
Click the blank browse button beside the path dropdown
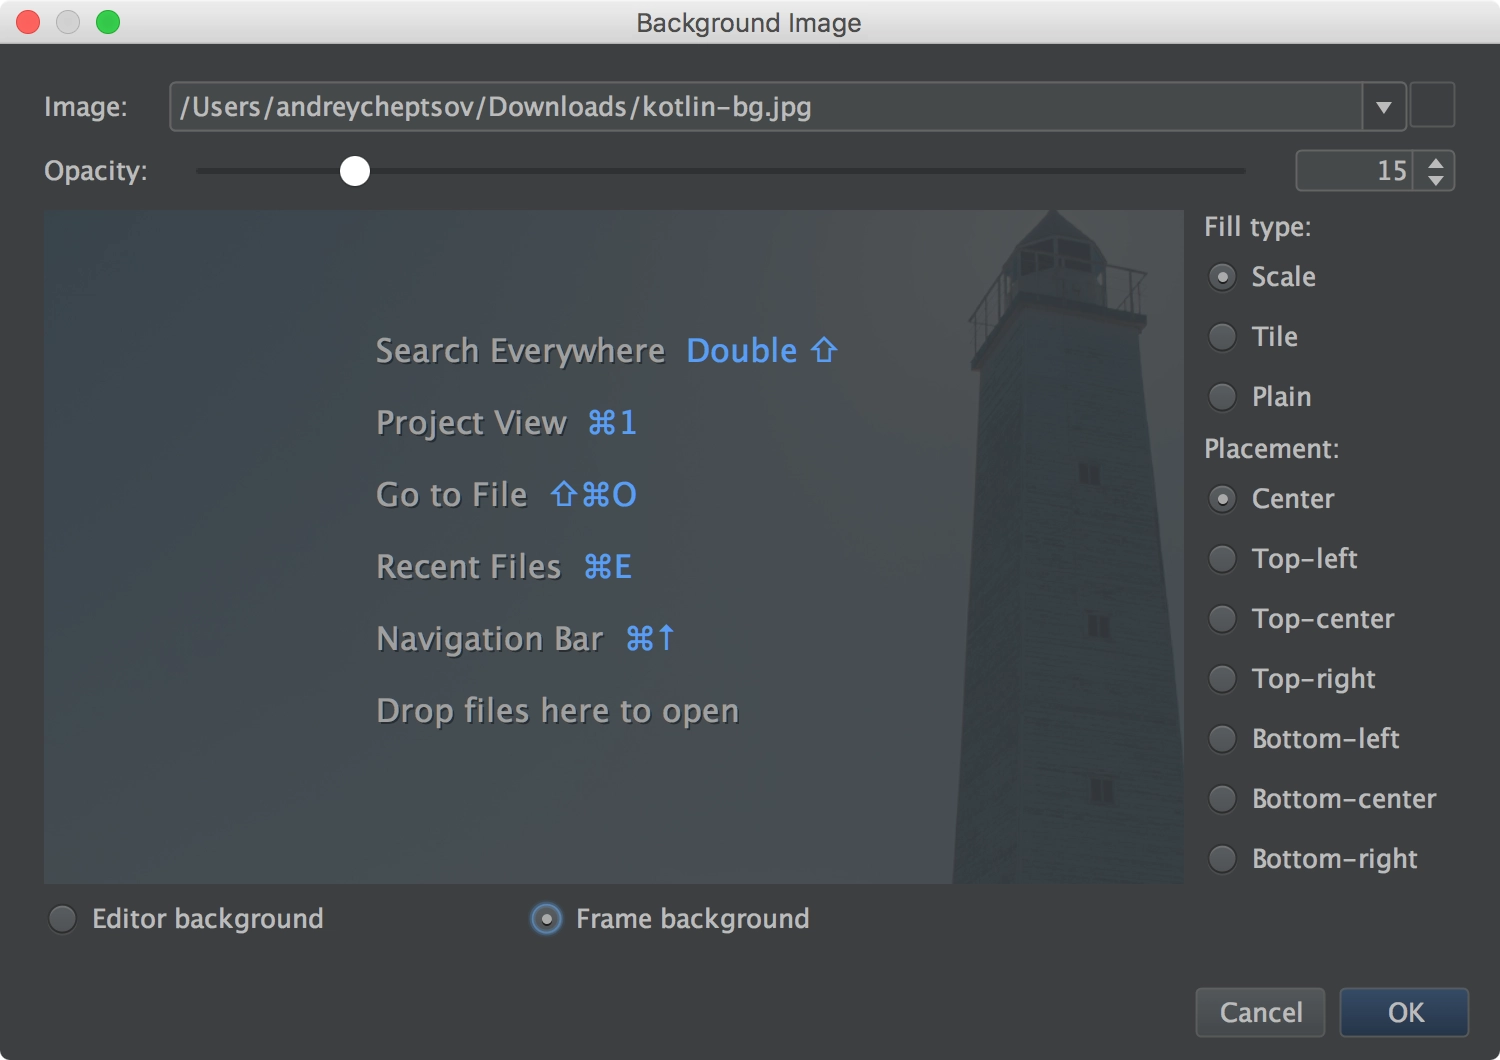pyautogui.click(x=1432, y=106)
